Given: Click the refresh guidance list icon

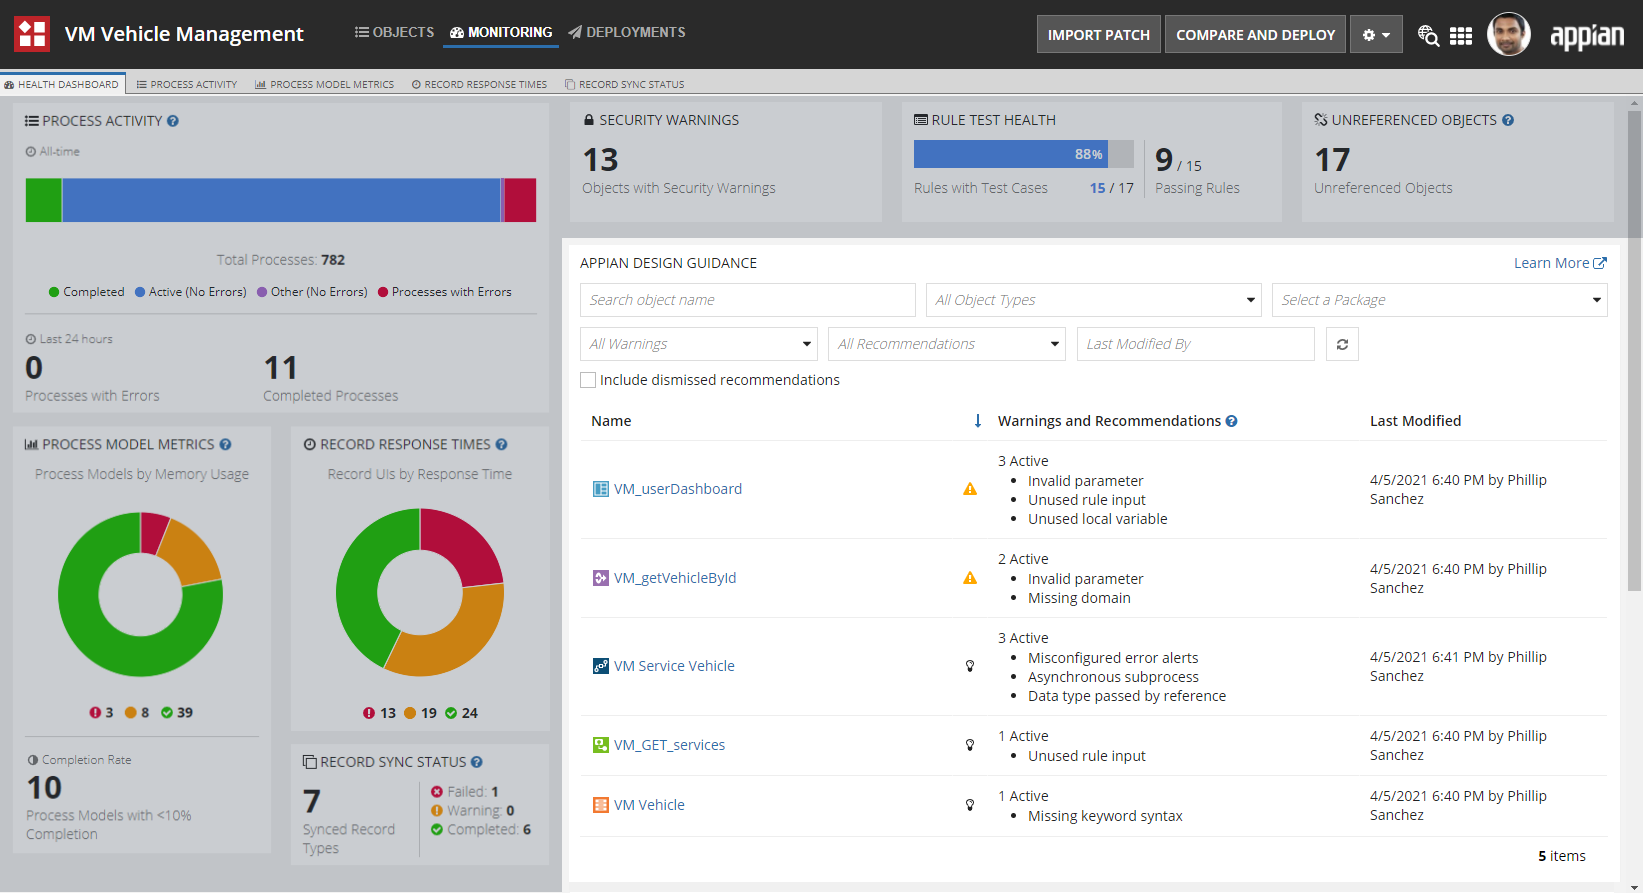Looking at the screenshot, I should (1342, 344).
